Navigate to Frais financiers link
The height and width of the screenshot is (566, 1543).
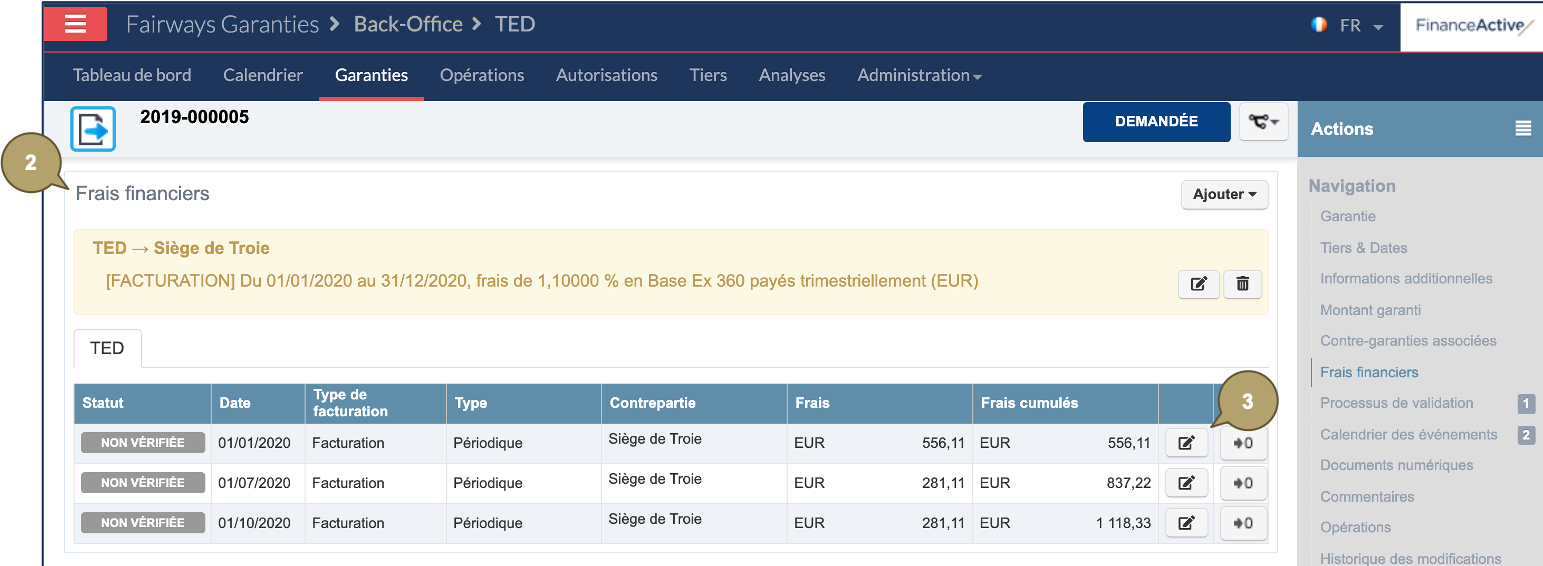tap(1369, 372)
